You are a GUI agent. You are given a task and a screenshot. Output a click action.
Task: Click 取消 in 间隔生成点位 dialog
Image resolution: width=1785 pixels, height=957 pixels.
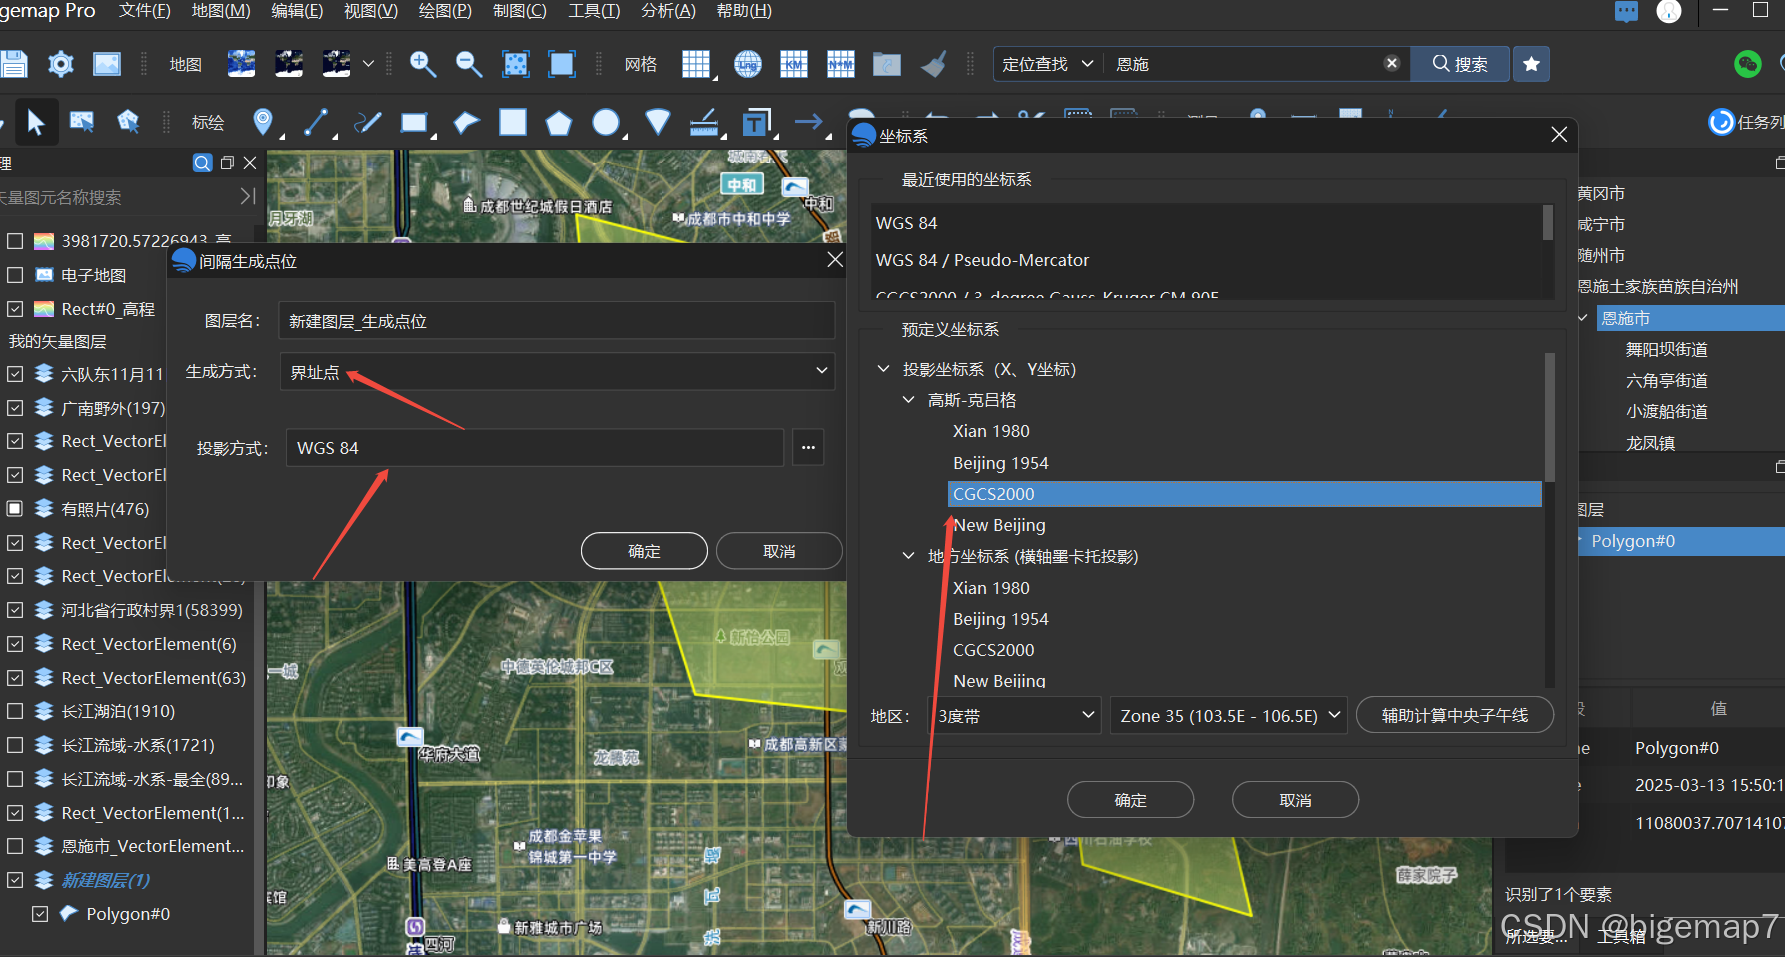pyautogui.click(x=779, y=551)
